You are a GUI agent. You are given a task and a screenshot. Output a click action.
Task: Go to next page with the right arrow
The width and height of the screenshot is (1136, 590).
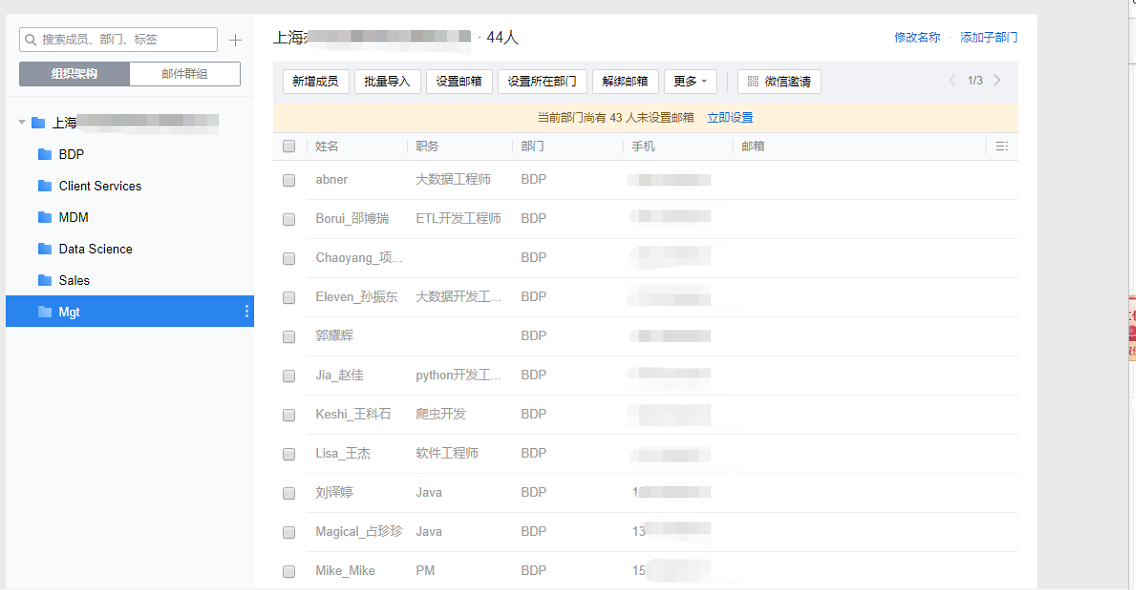pyautogui.click(x=996, y=81)
